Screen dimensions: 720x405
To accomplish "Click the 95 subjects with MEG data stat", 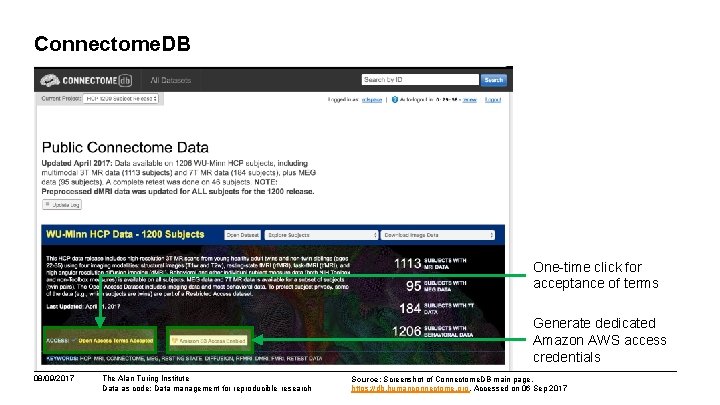I will [436, 286].
